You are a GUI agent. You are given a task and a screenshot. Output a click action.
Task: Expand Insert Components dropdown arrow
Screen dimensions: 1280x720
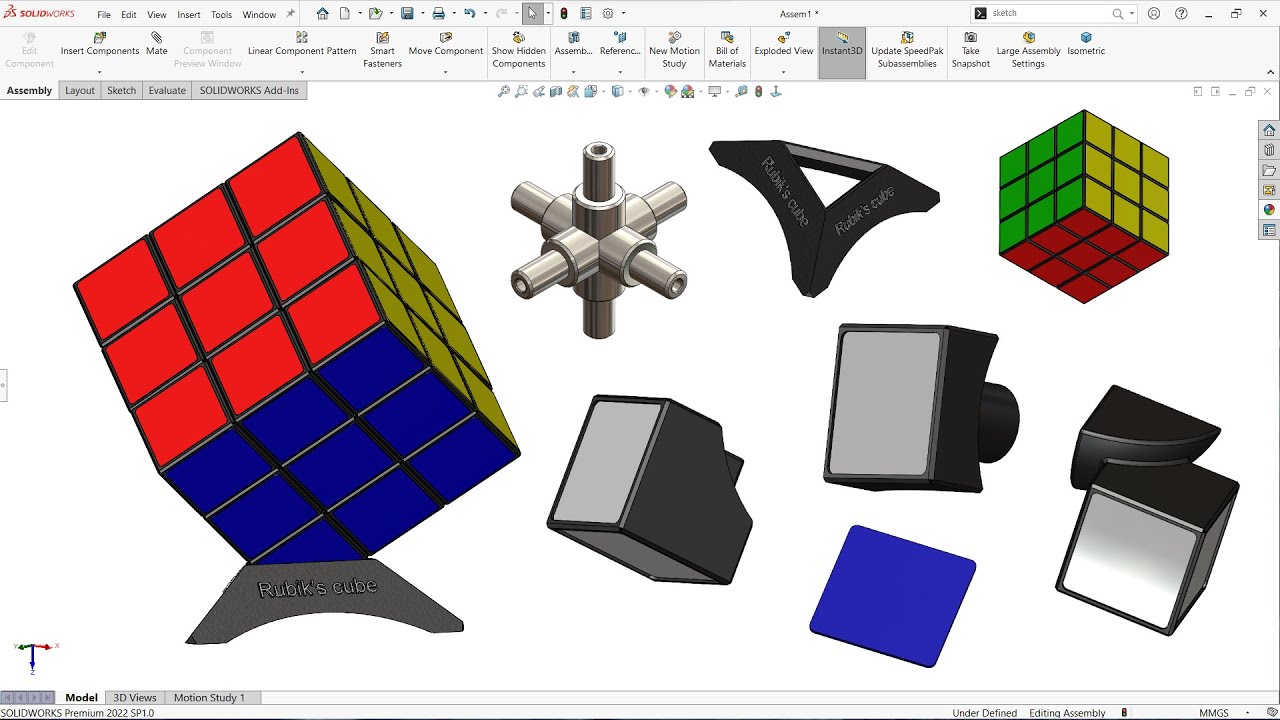[x=100, y=72]
